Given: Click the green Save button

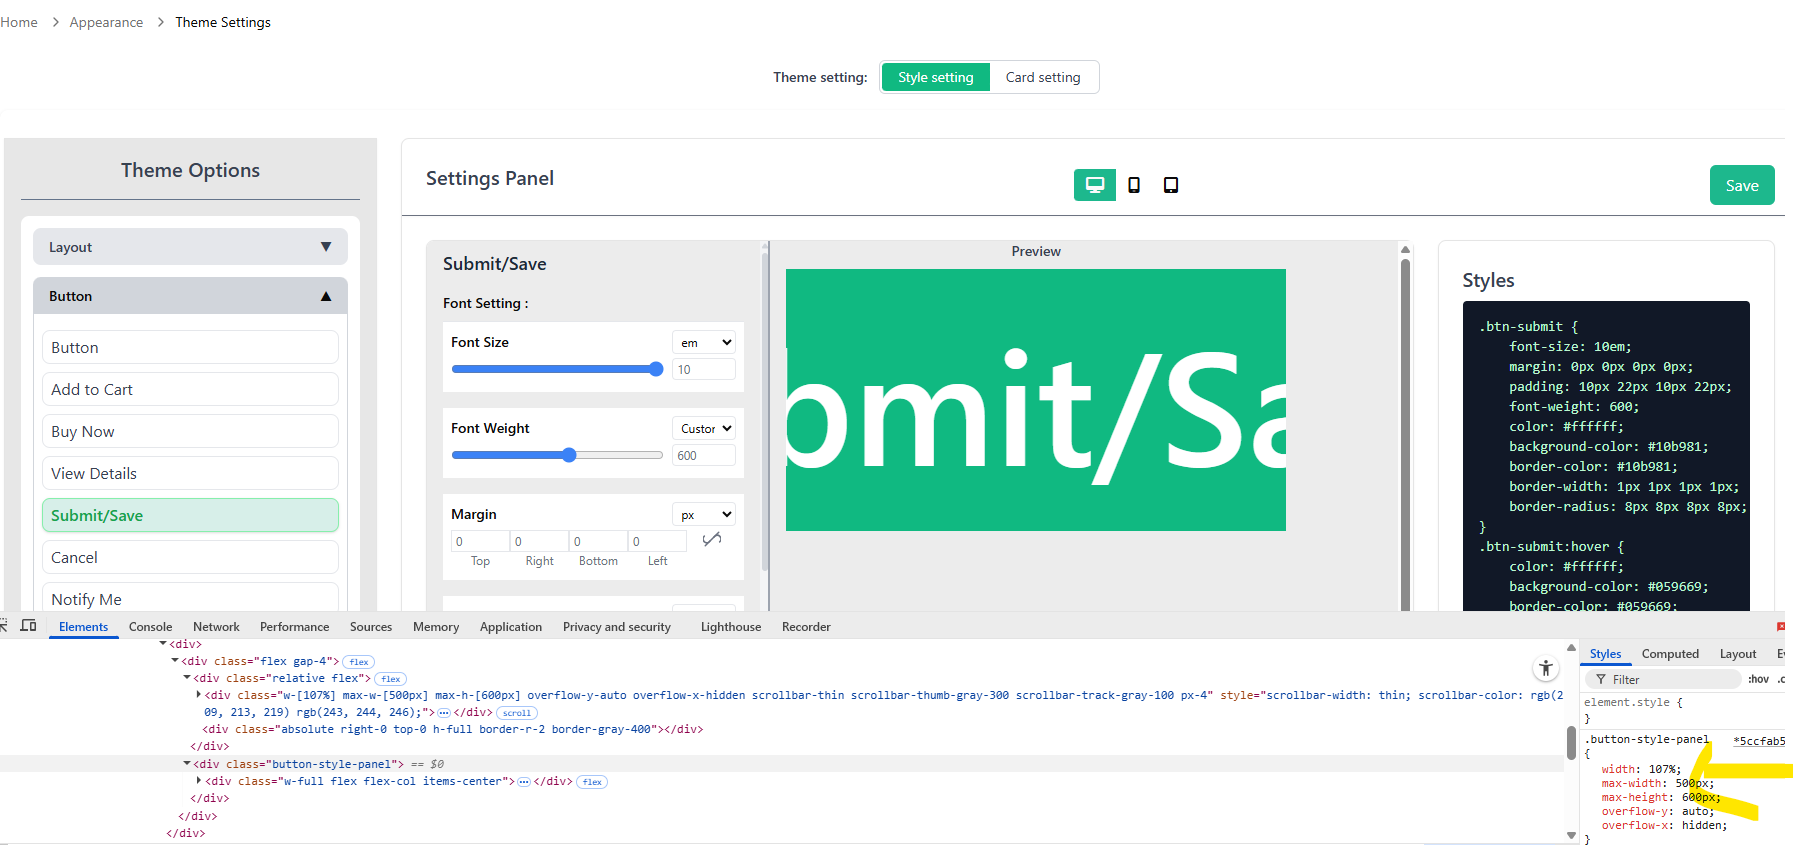Looking at the screenshot, I should click(x=1742, y=185).
